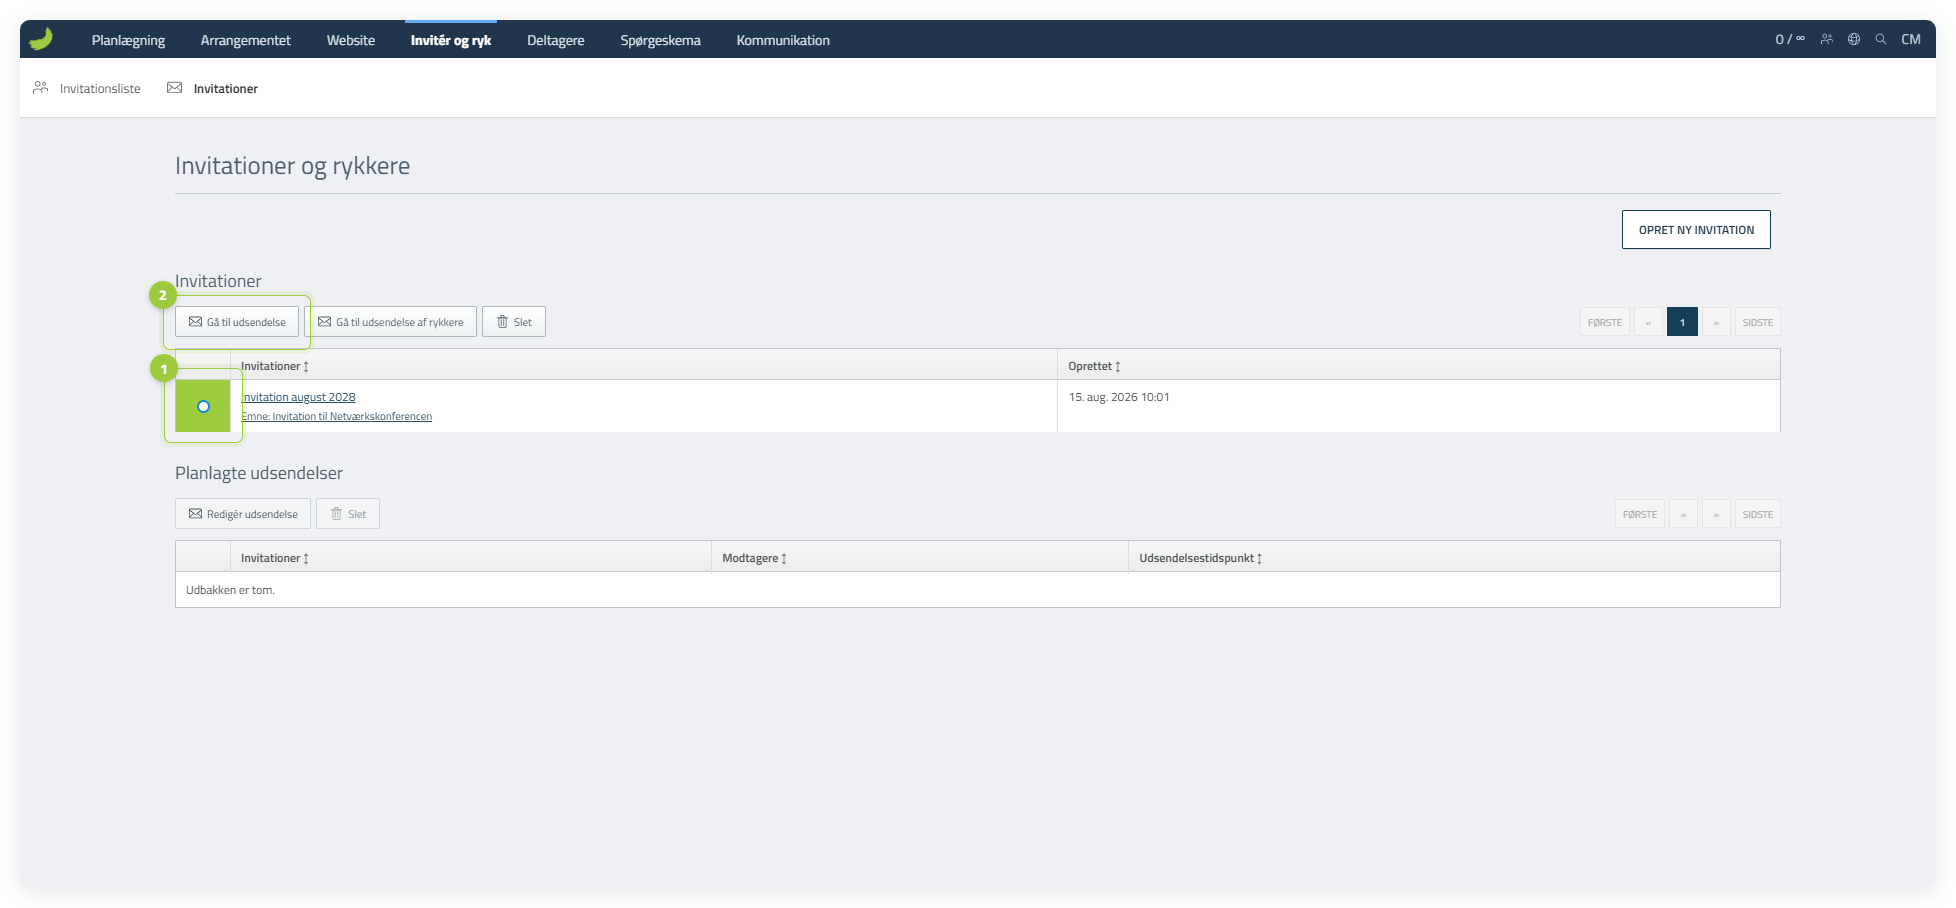Open the participants people icon in header

(x=1827, y=39)
